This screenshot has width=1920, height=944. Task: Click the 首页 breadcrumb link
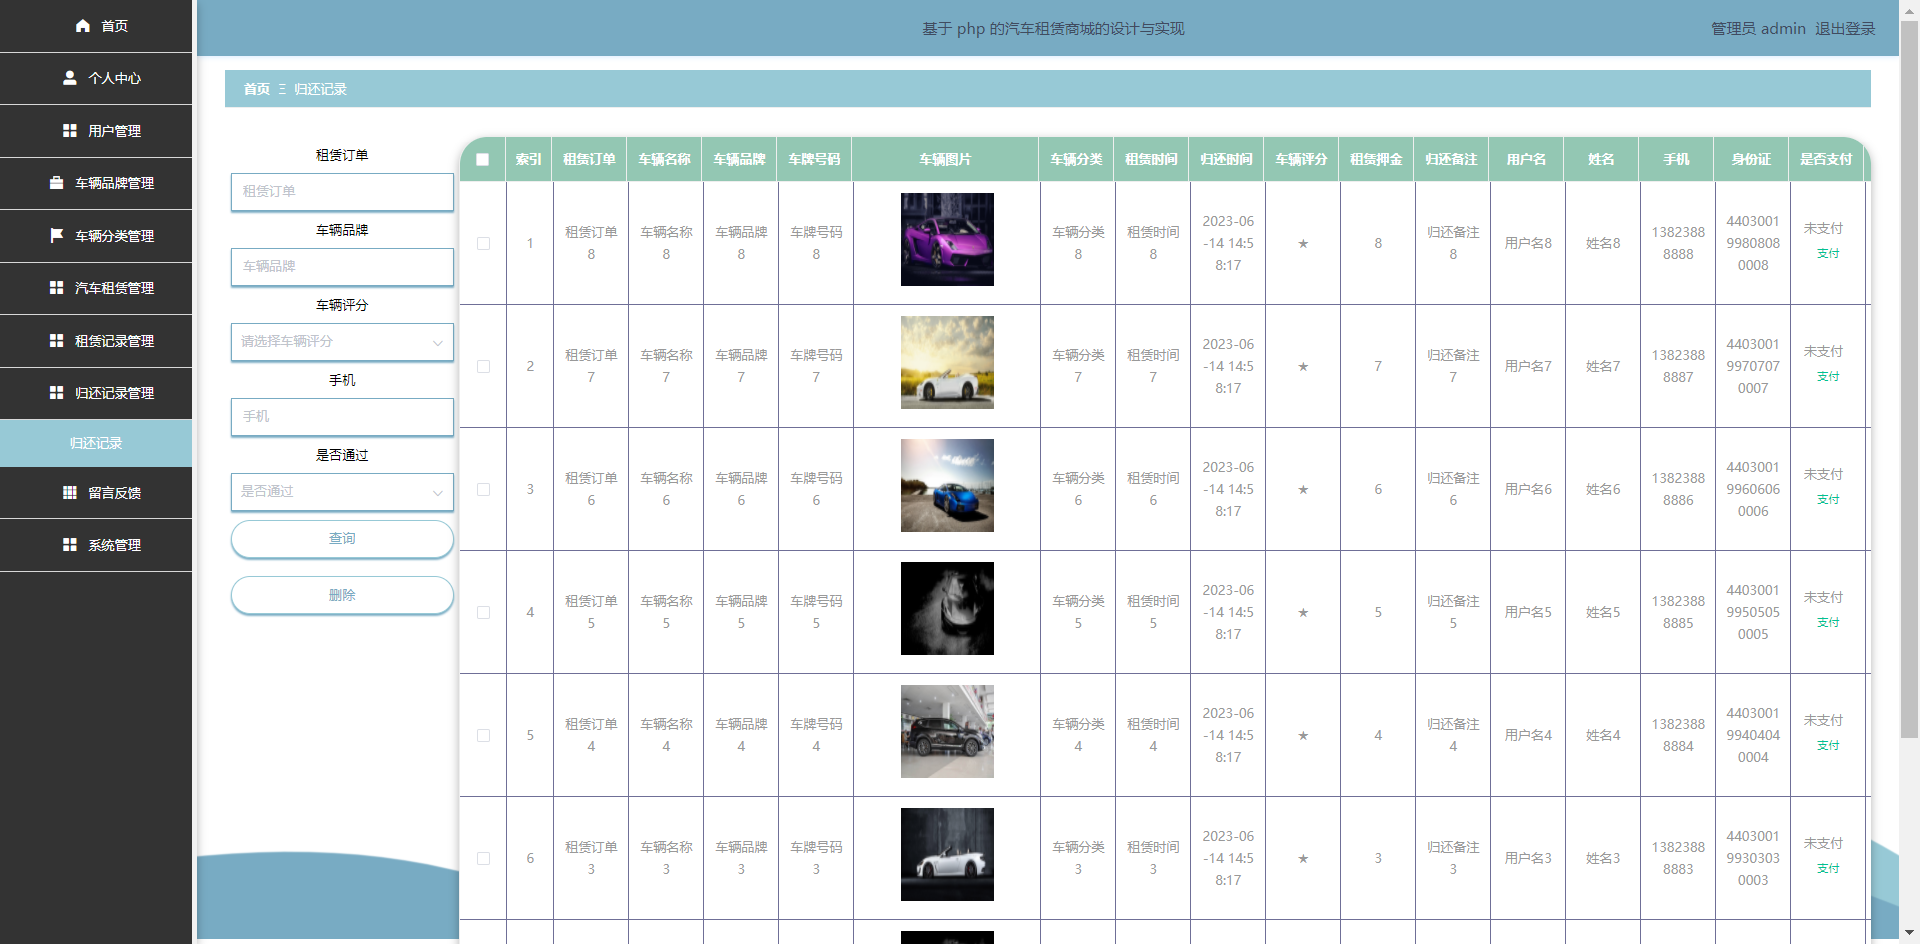tap(257, 89)
